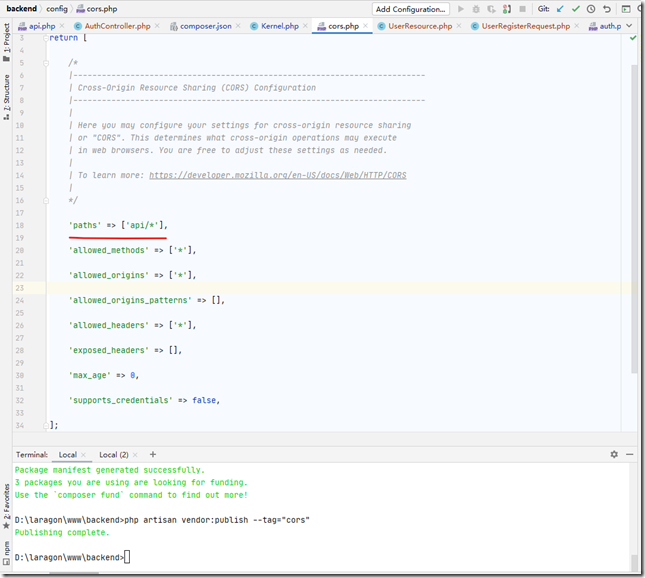Click fold end marker at line 16

[x=46, y=200]
